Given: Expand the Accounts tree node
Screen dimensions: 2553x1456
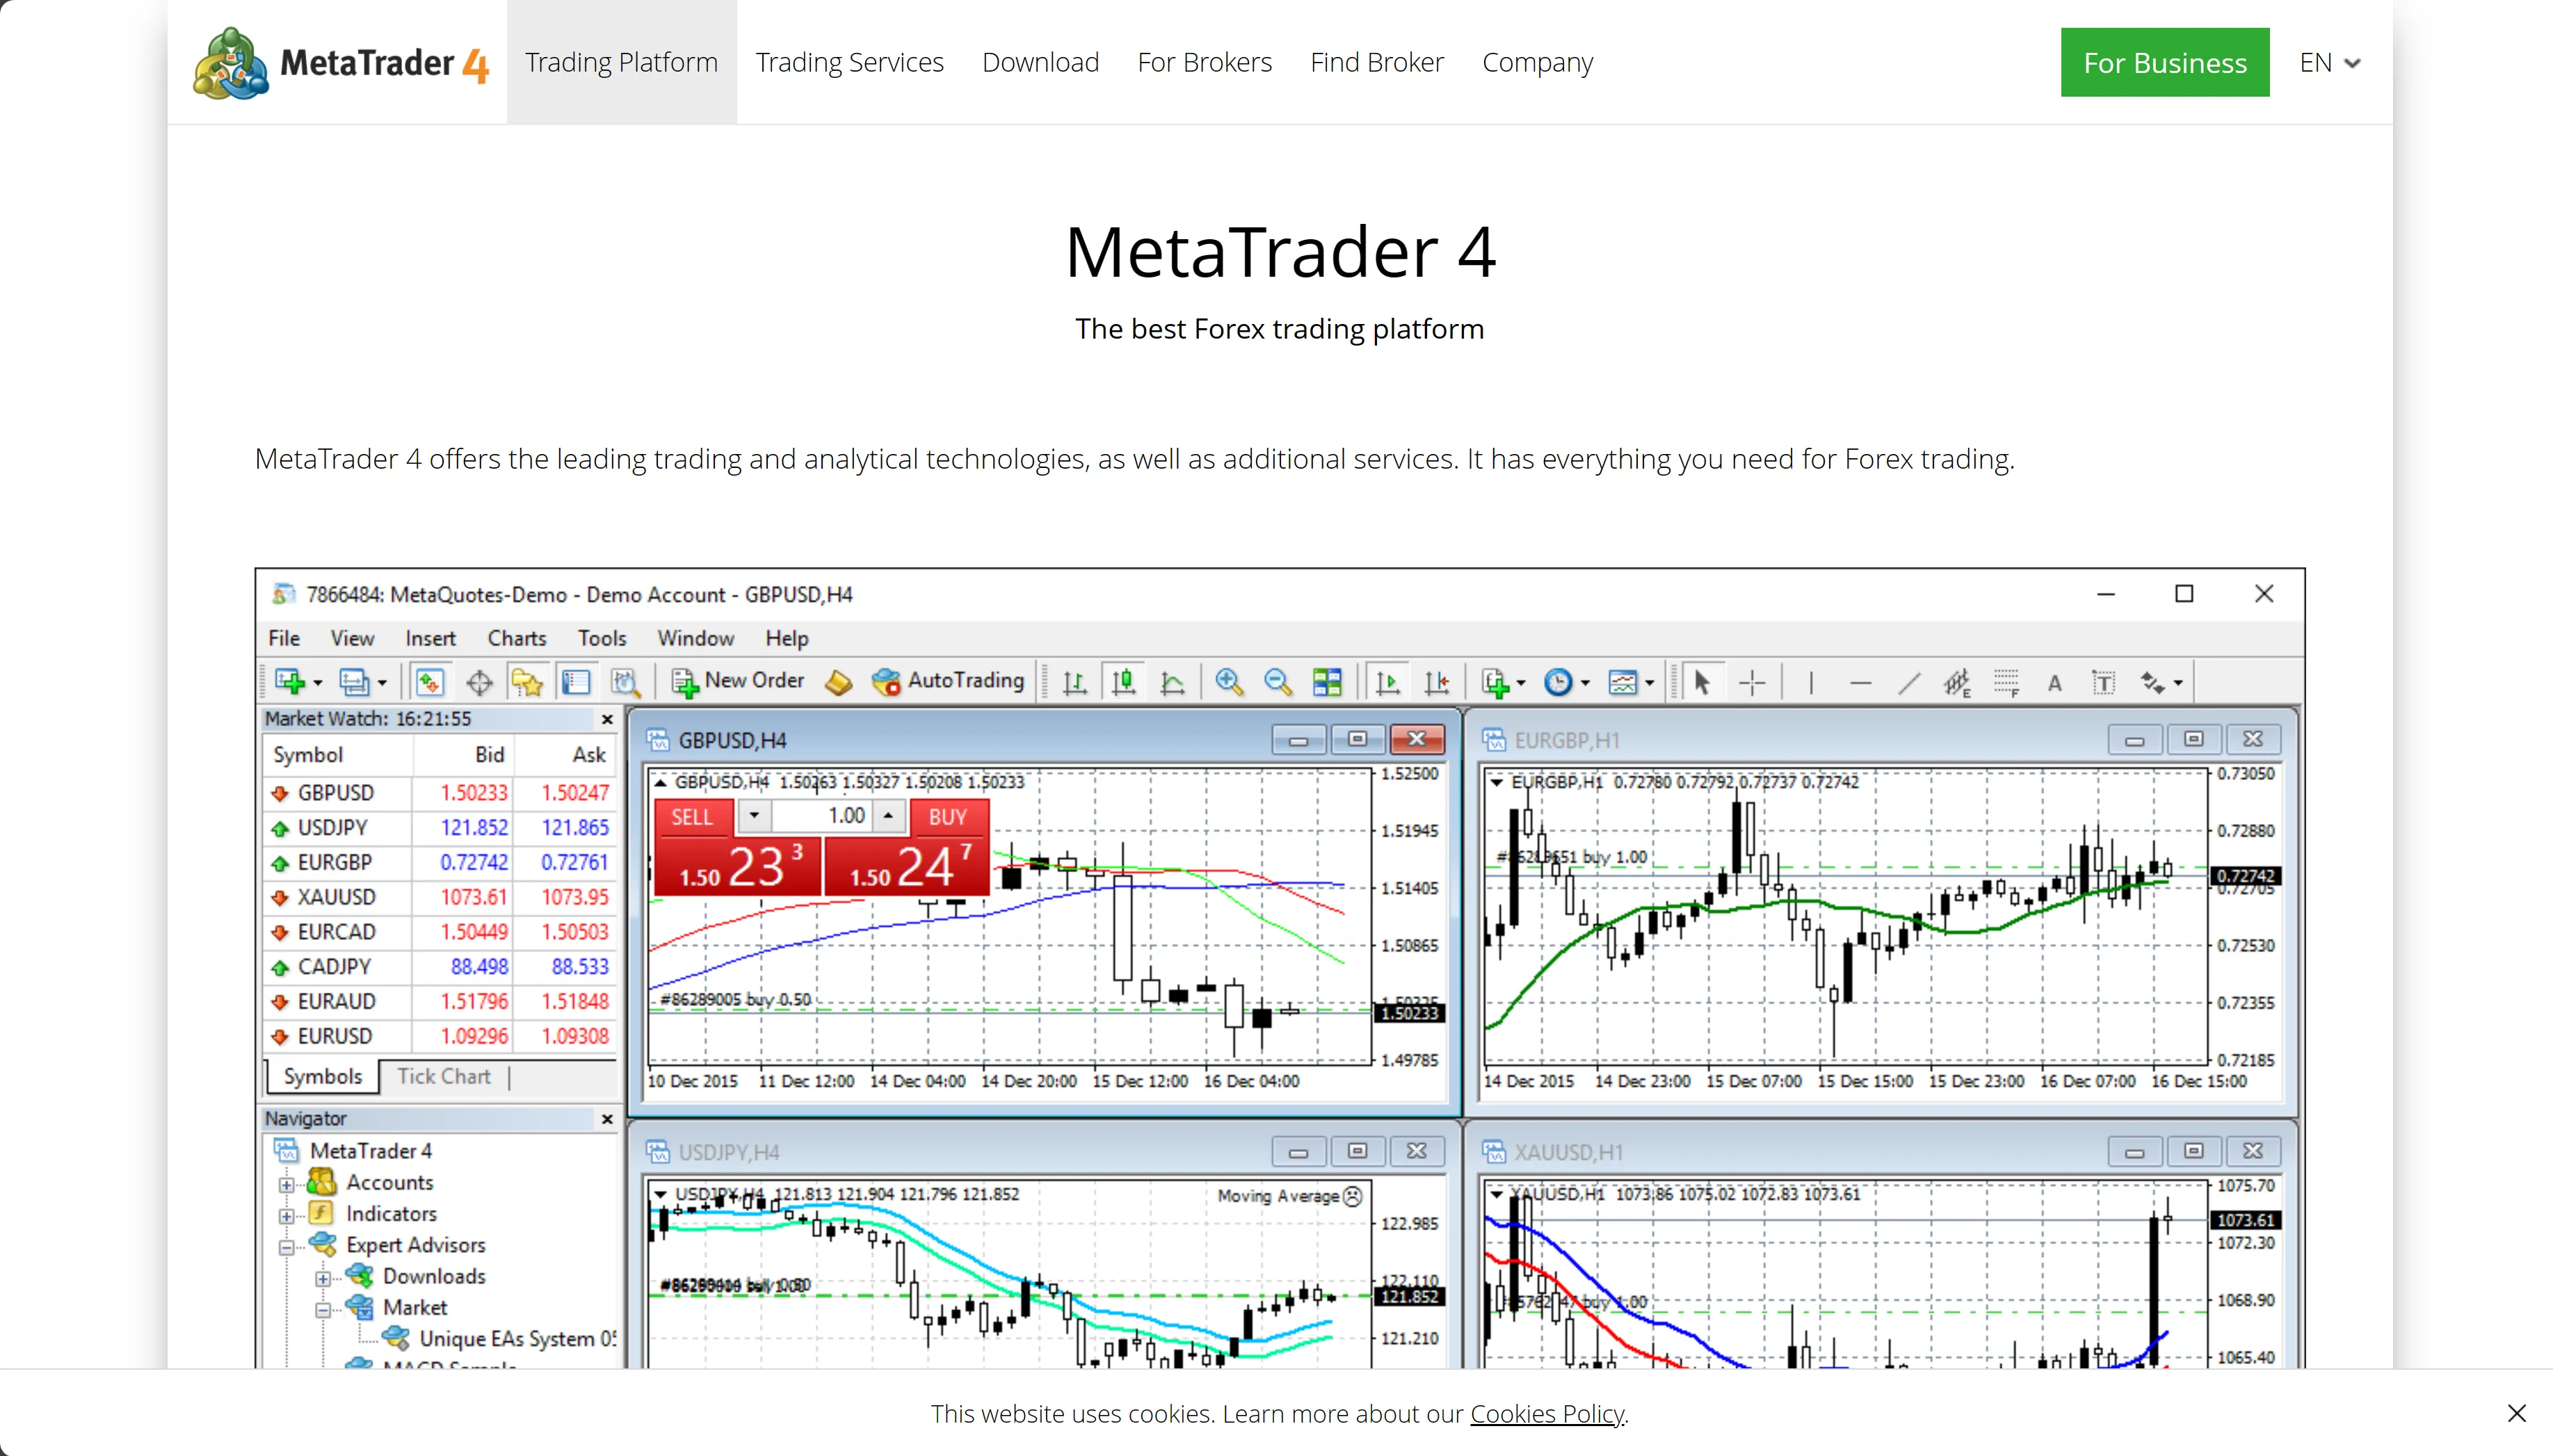Looking at the screenshot, I should point(286,1184).
